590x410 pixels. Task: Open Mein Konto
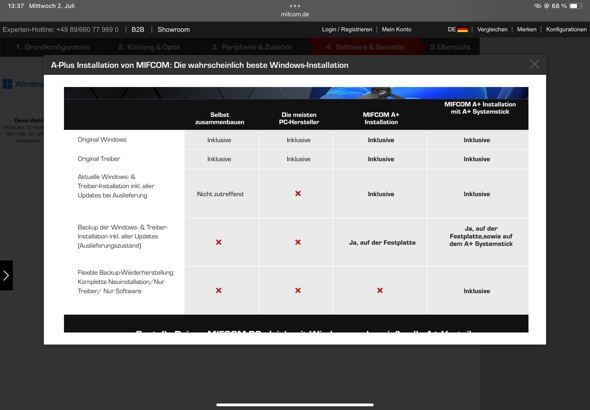pyautogui.click(x=396, y=29)
